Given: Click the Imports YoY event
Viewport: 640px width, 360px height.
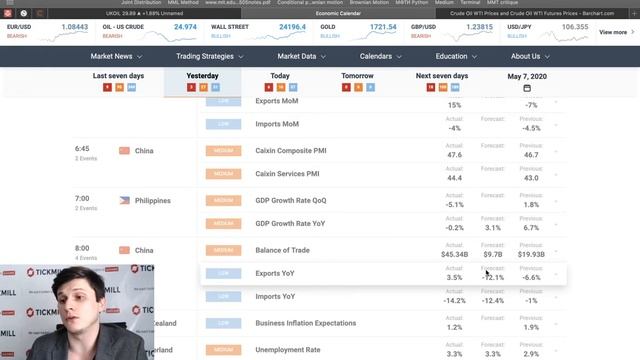Looking at the screenshot, I should pos(275,297).
